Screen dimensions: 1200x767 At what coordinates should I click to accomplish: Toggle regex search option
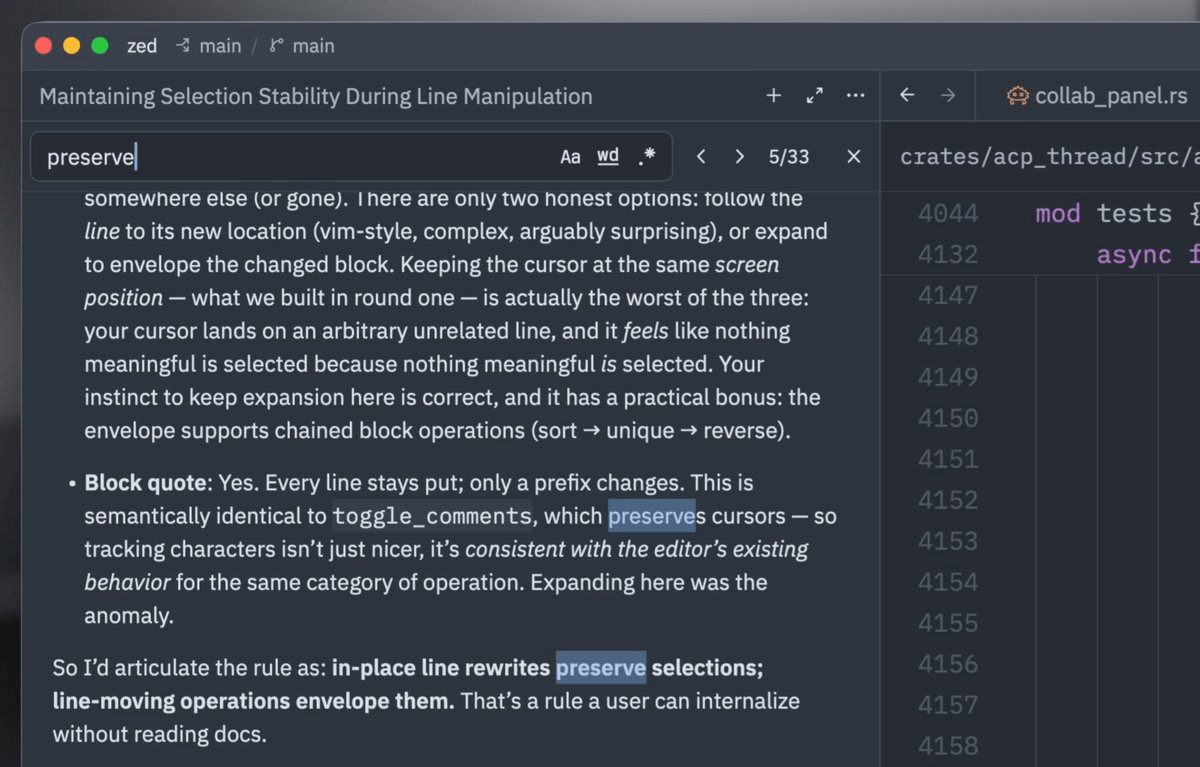647,156
